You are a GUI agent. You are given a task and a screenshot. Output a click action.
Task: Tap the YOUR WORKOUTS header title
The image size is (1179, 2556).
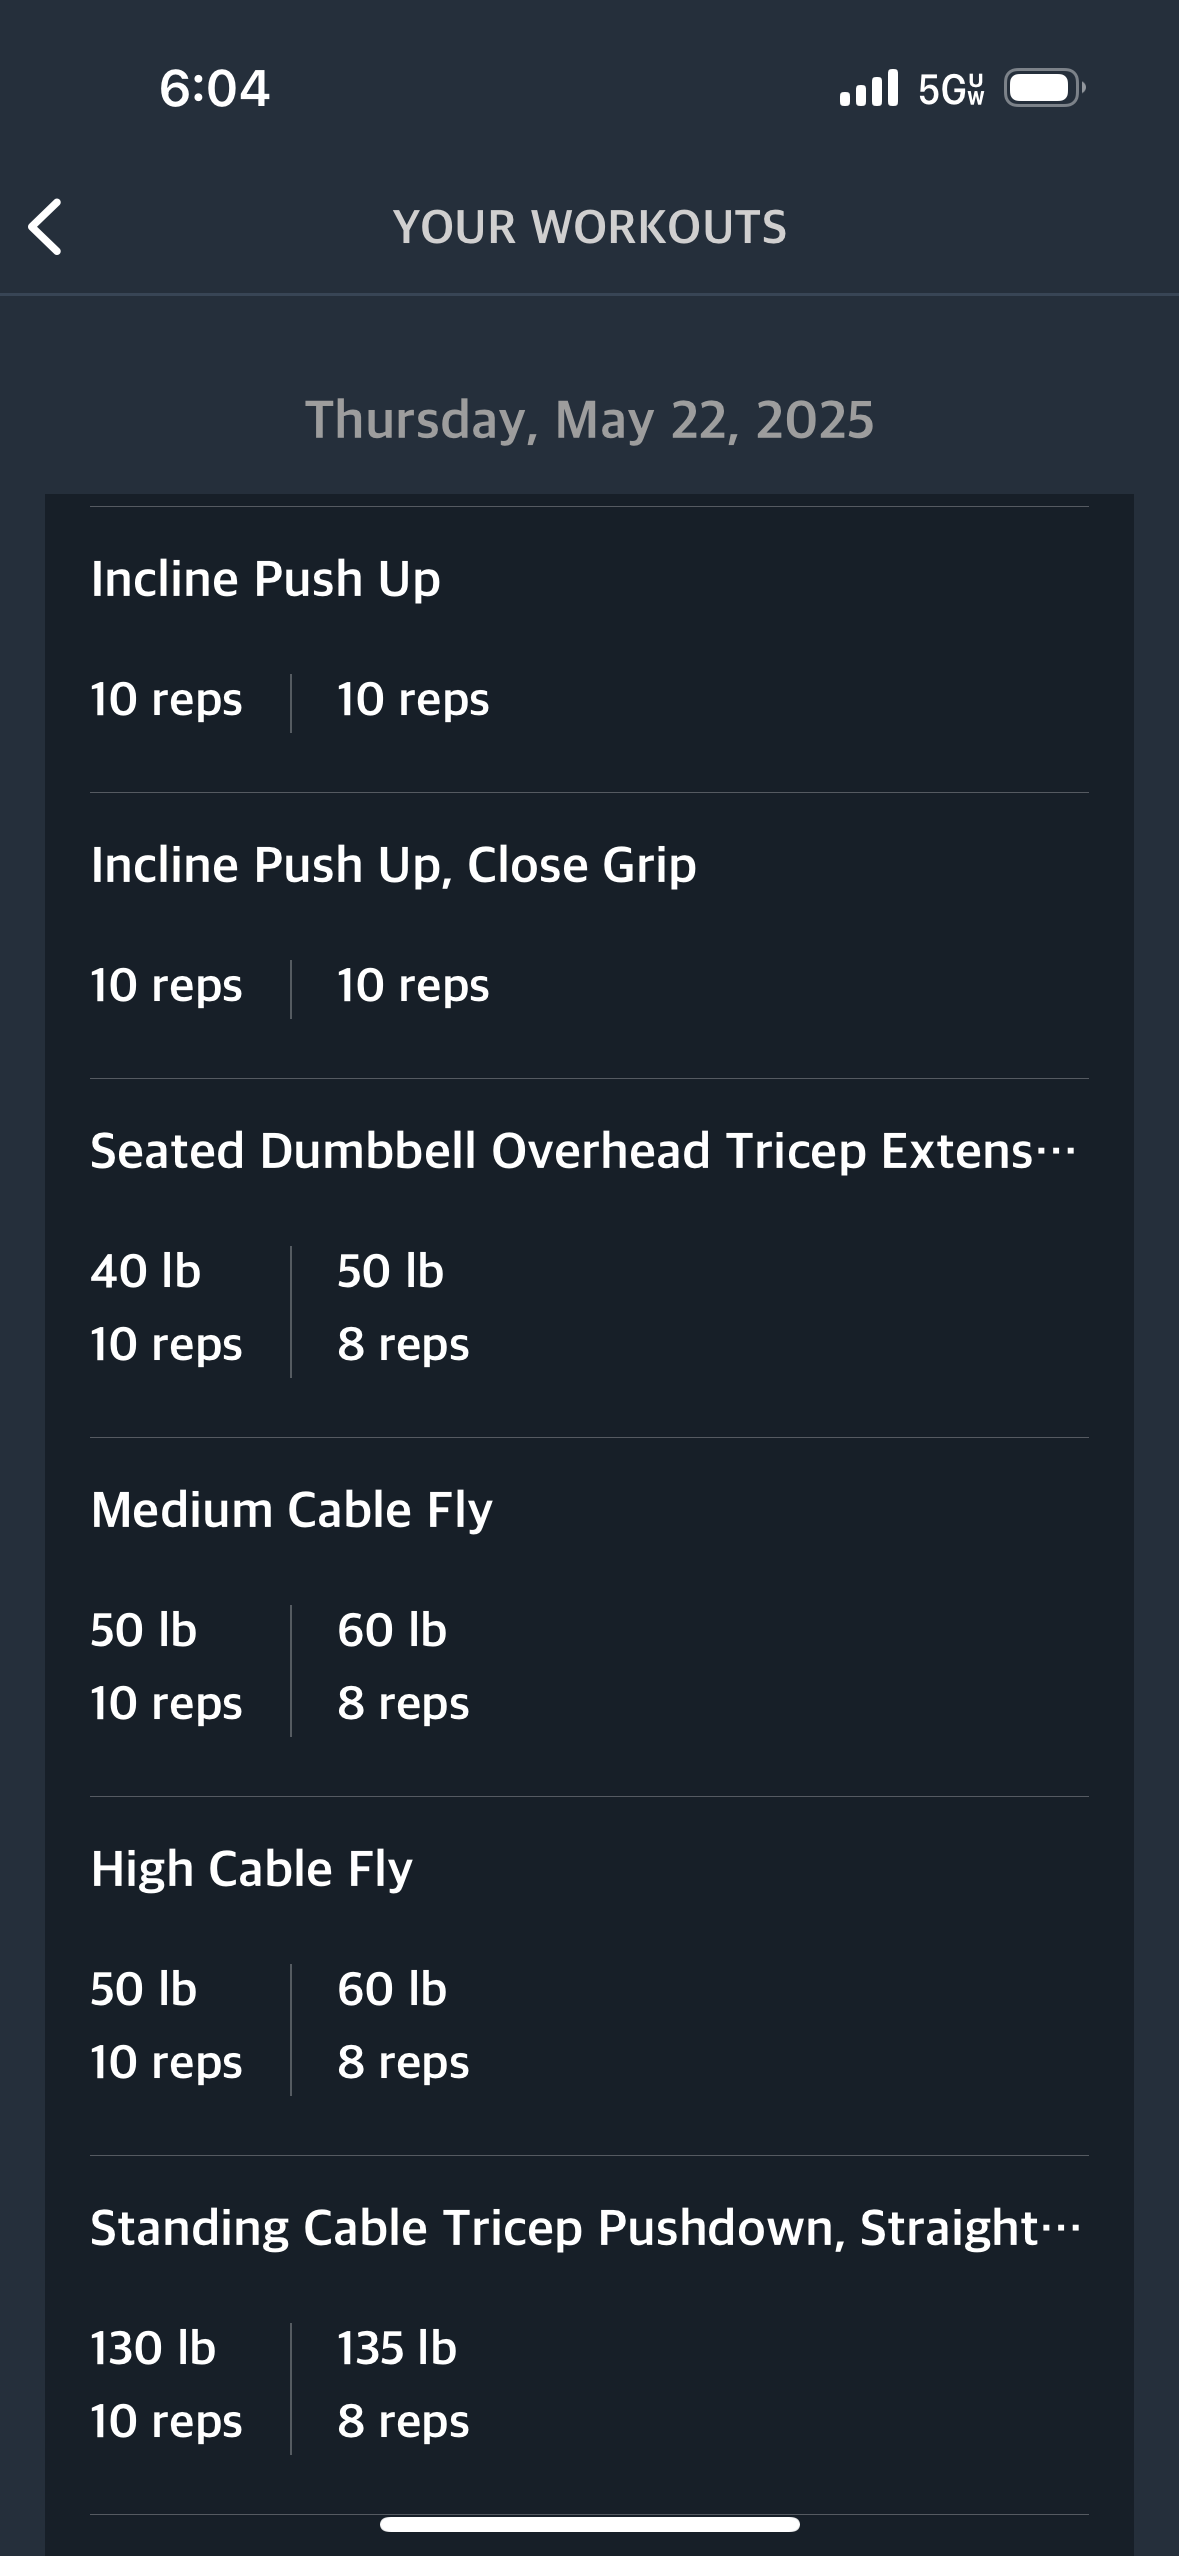pyautogui.click(x=590, y=227)
